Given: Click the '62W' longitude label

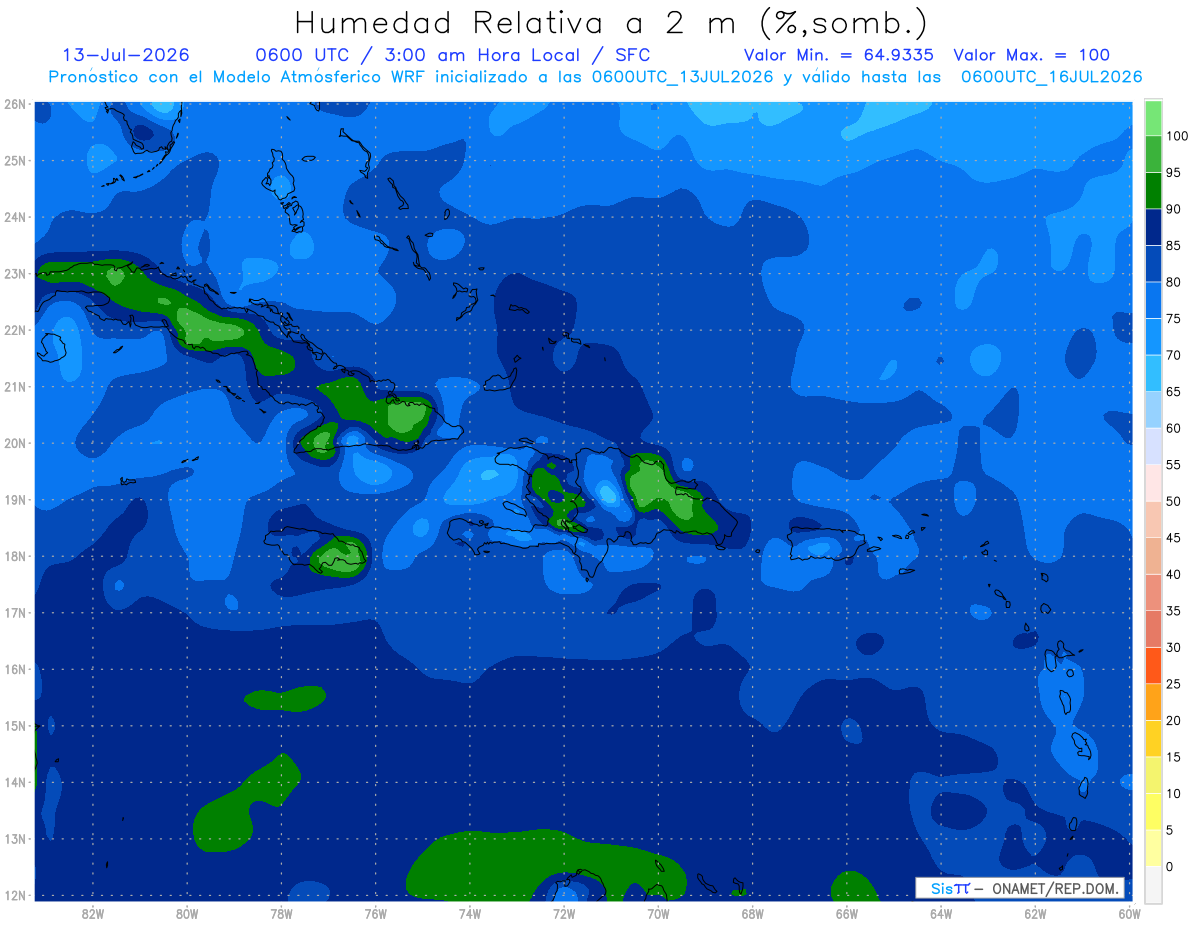Looking at the screenshot, I should point(1035,913).
